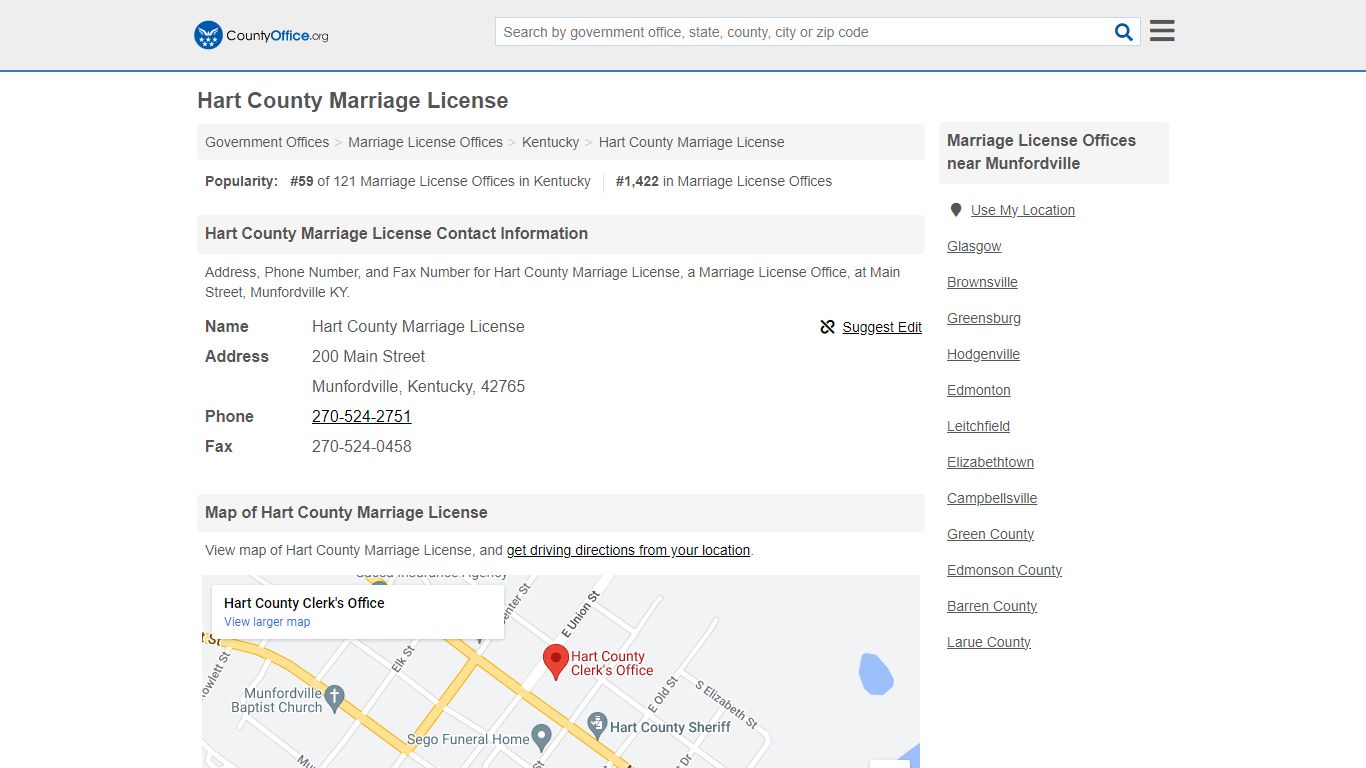Click the Hart County Marriage License page heading
This screenshot has width=1366, height=768.
353,100
